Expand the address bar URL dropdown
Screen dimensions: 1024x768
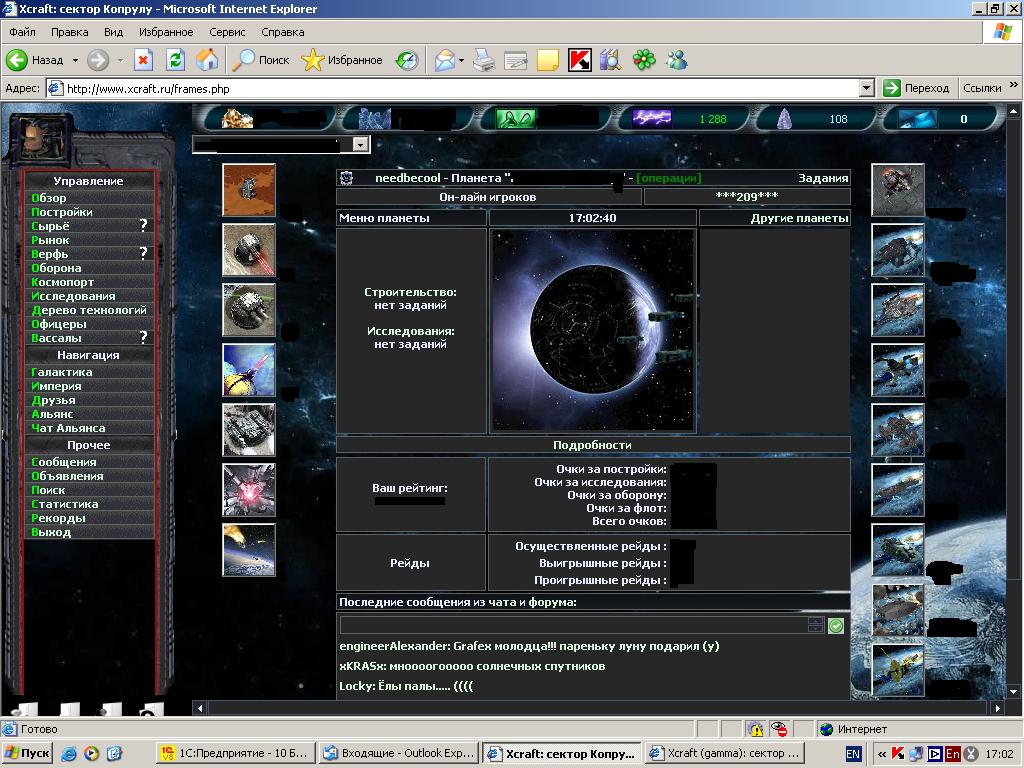[867, 88]
